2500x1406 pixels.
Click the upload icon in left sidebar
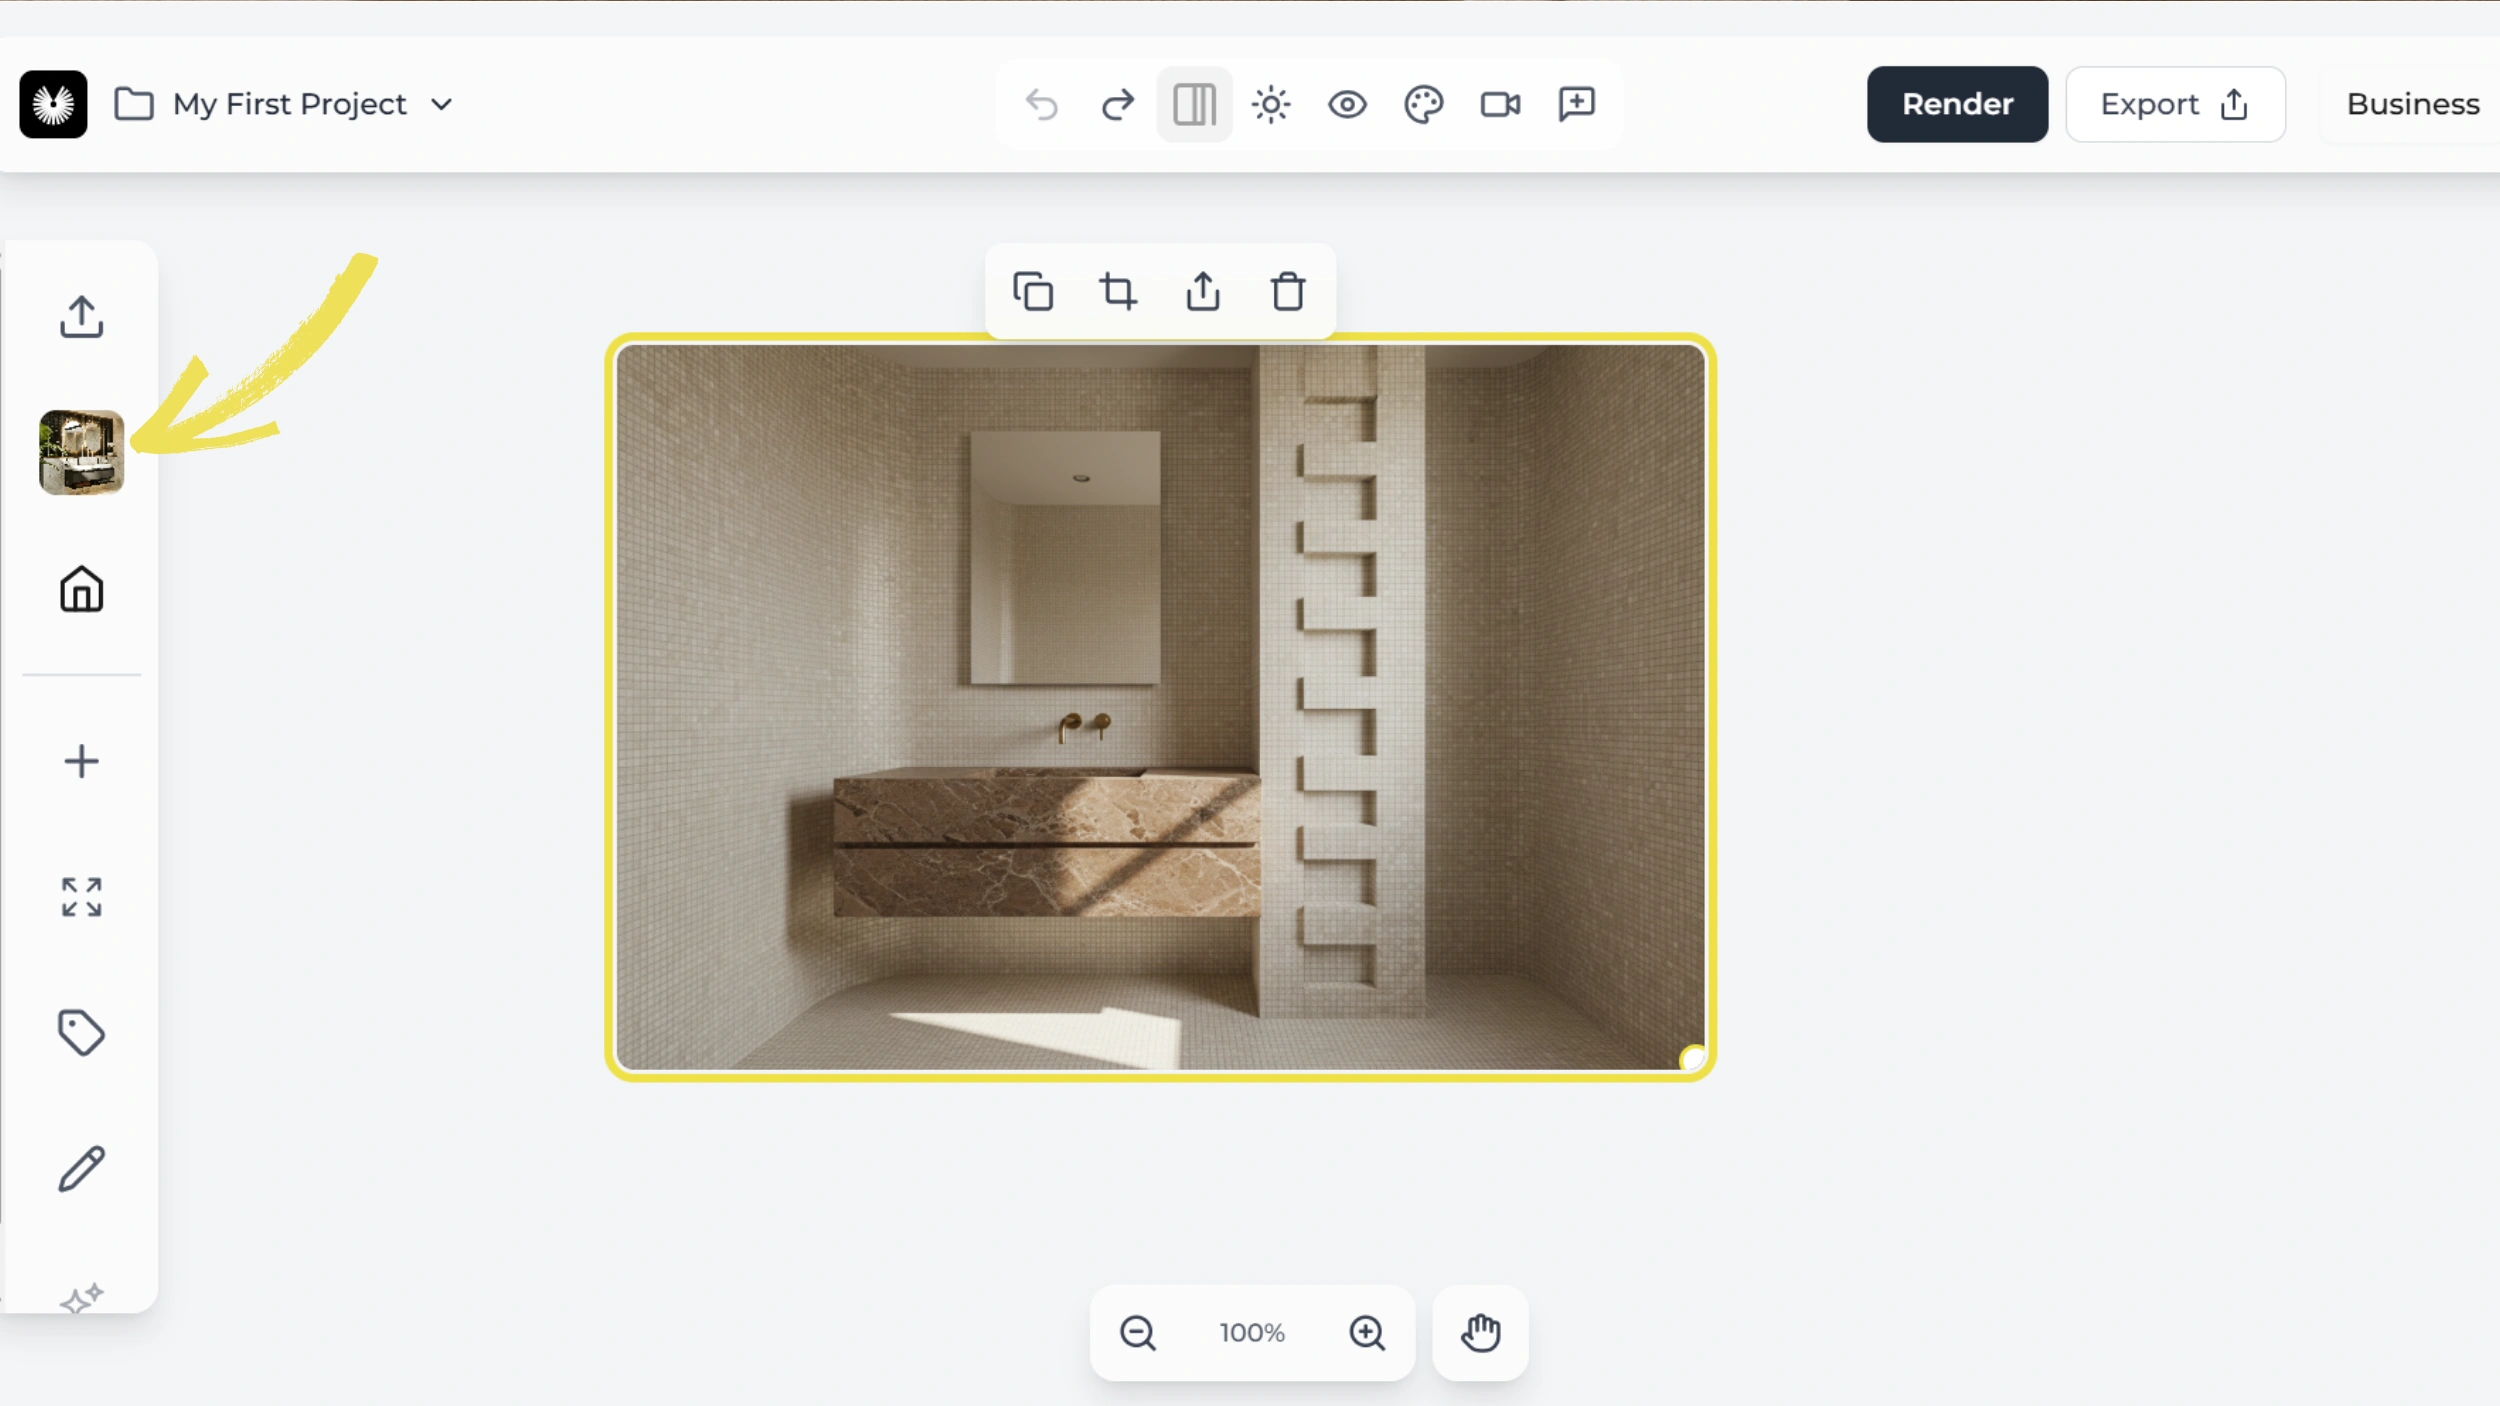coord(81,317)
